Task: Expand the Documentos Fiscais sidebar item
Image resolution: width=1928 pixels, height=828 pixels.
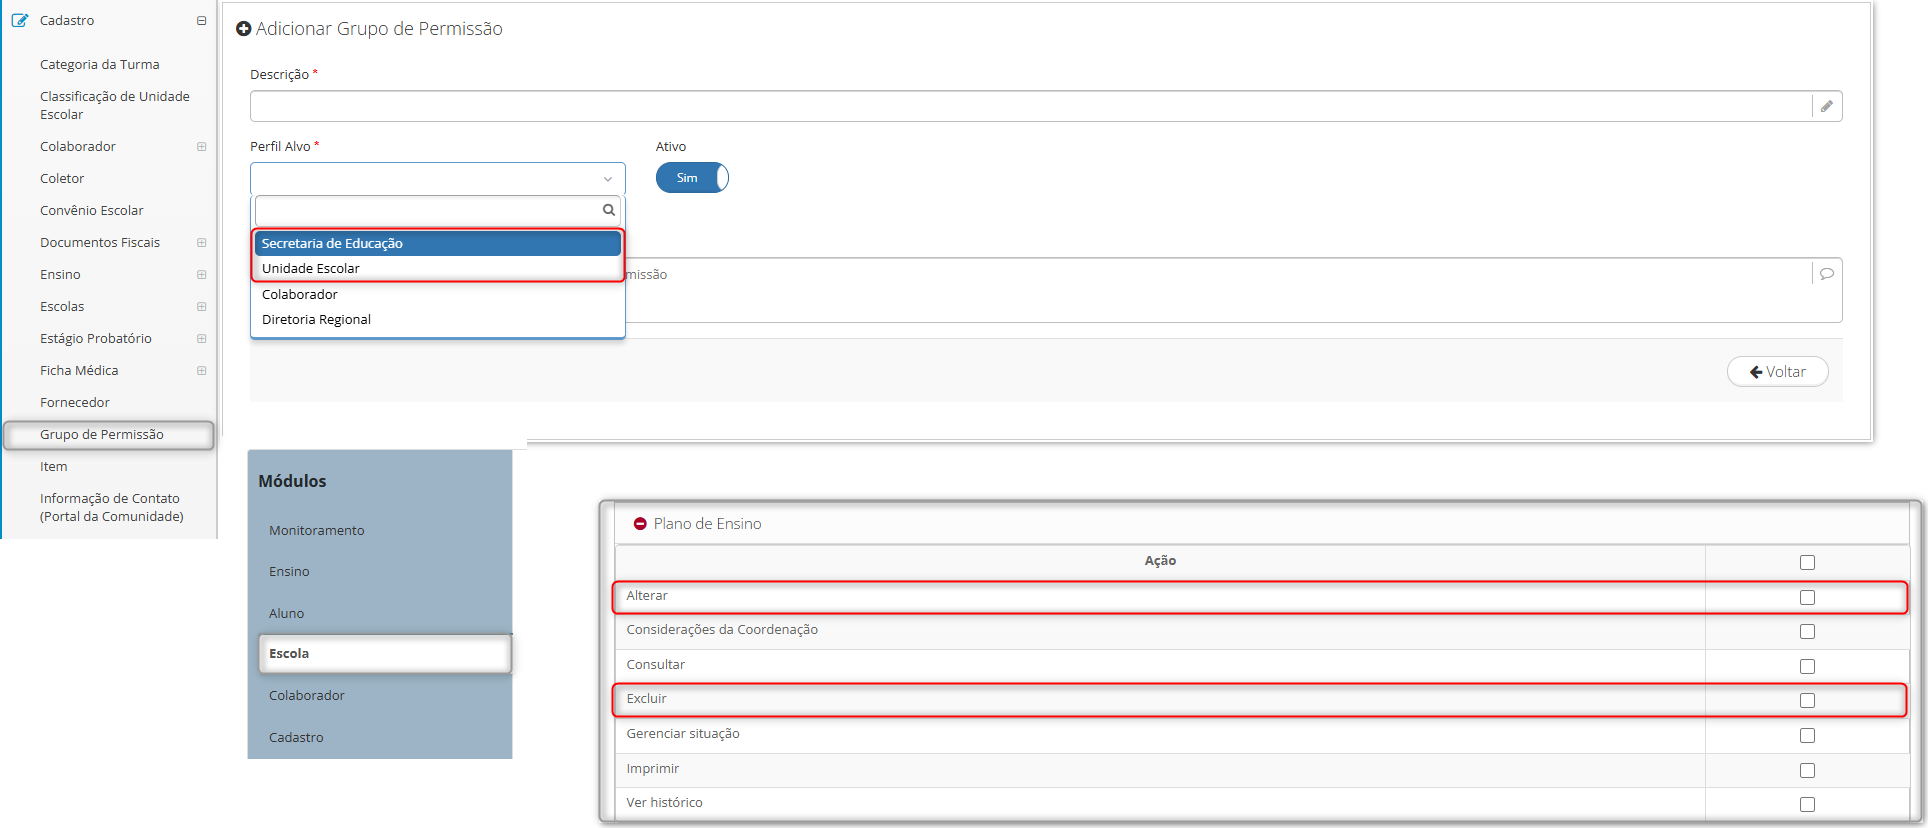Action: click(201, 242)
